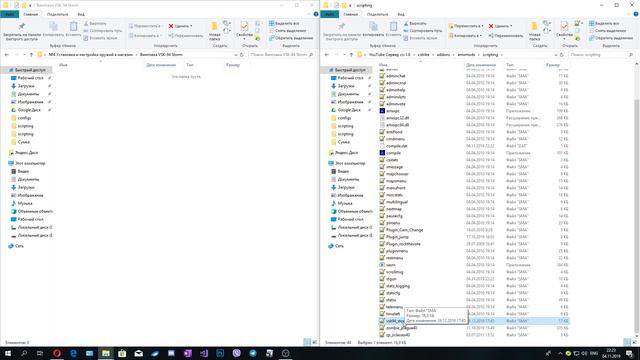The width and height of the screenshot is (640, 360).
Task: Select config folder in right window sidebar
Action: tap(344, 118)
